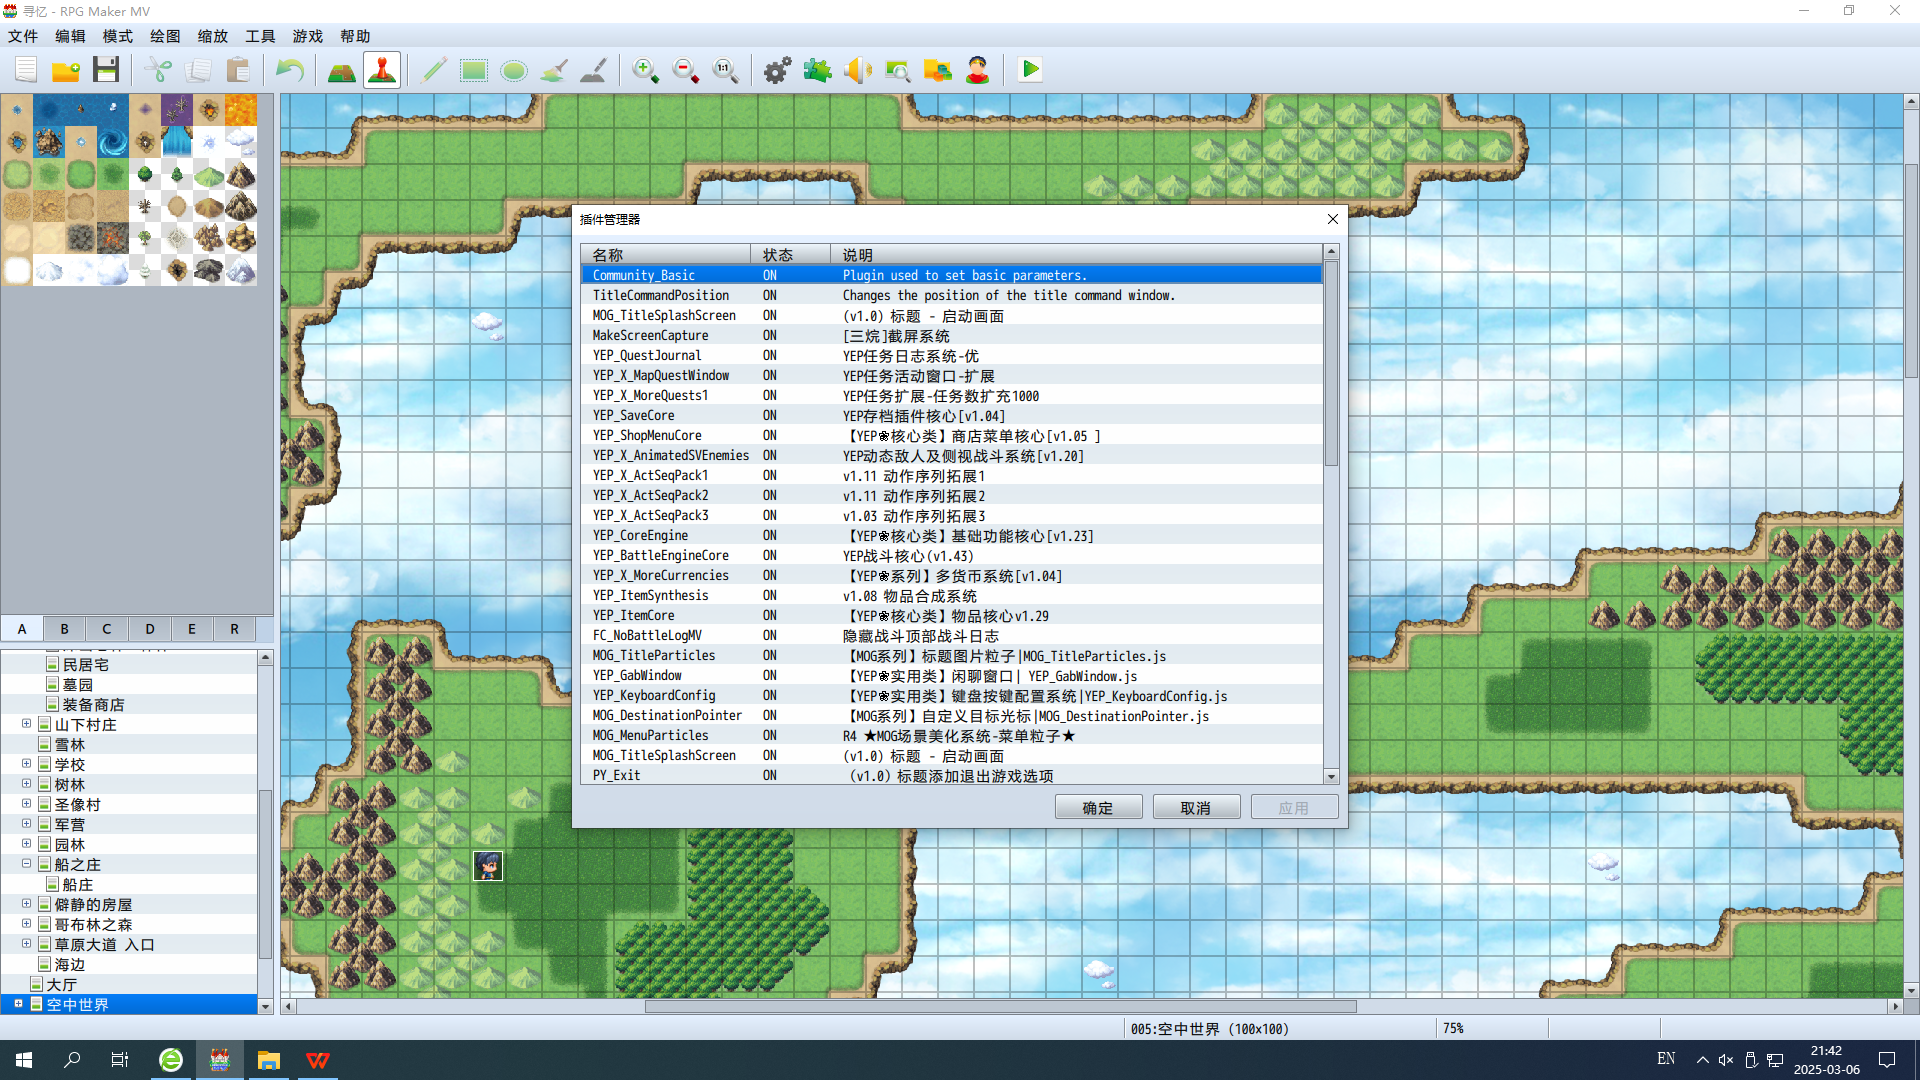
Task: Click 取消 in plugin manager
Action: tap(1196, 808)
